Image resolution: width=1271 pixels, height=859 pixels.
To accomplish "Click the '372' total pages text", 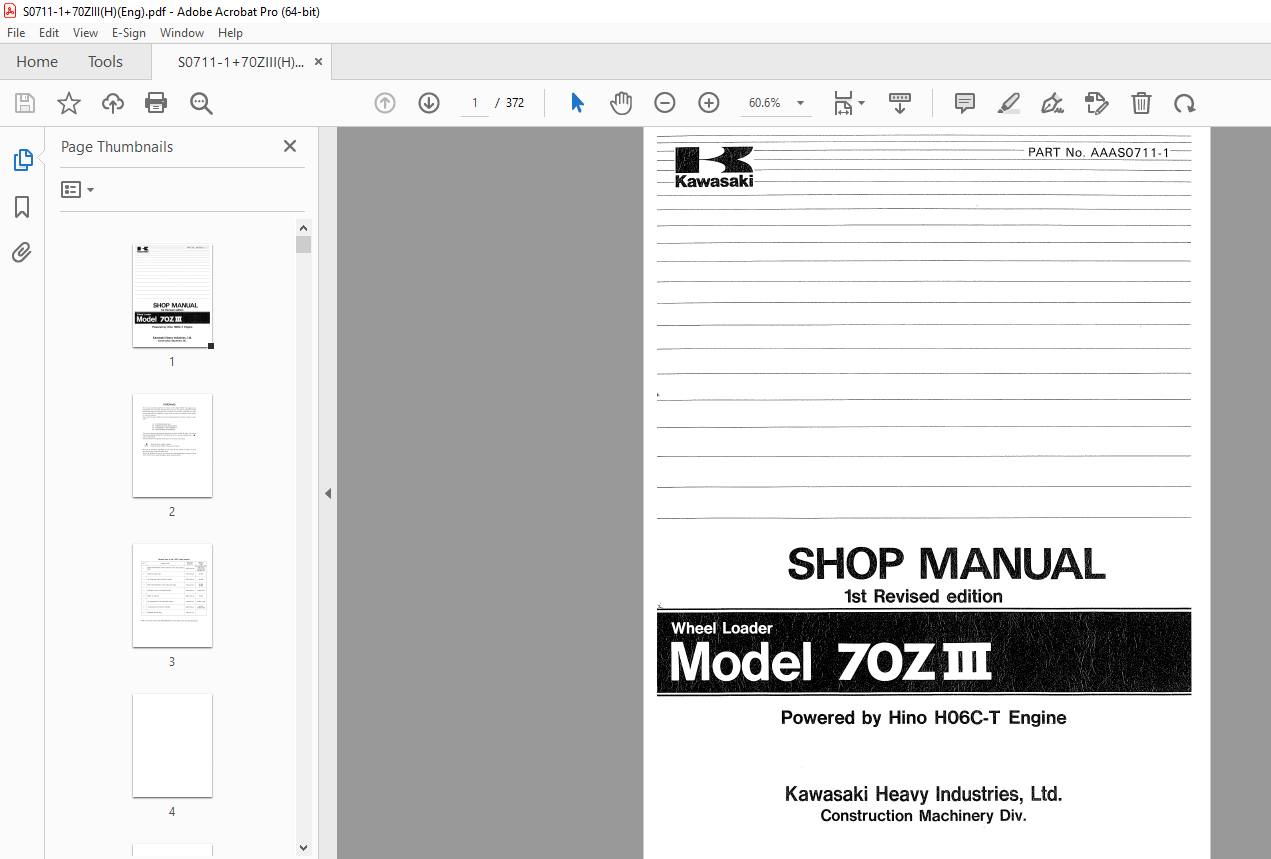I will point(515,103).
